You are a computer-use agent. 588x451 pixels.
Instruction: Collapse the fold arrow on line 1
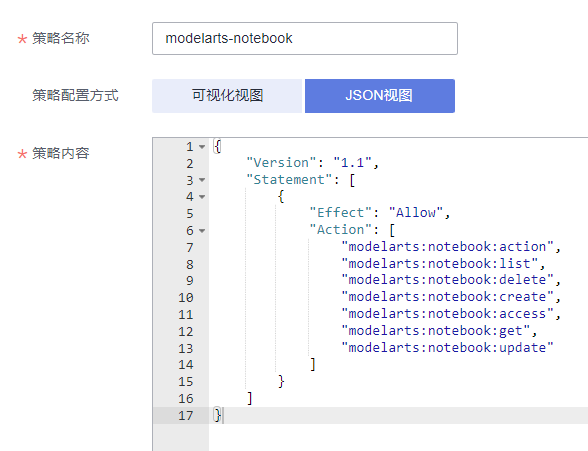pos(202,147)
